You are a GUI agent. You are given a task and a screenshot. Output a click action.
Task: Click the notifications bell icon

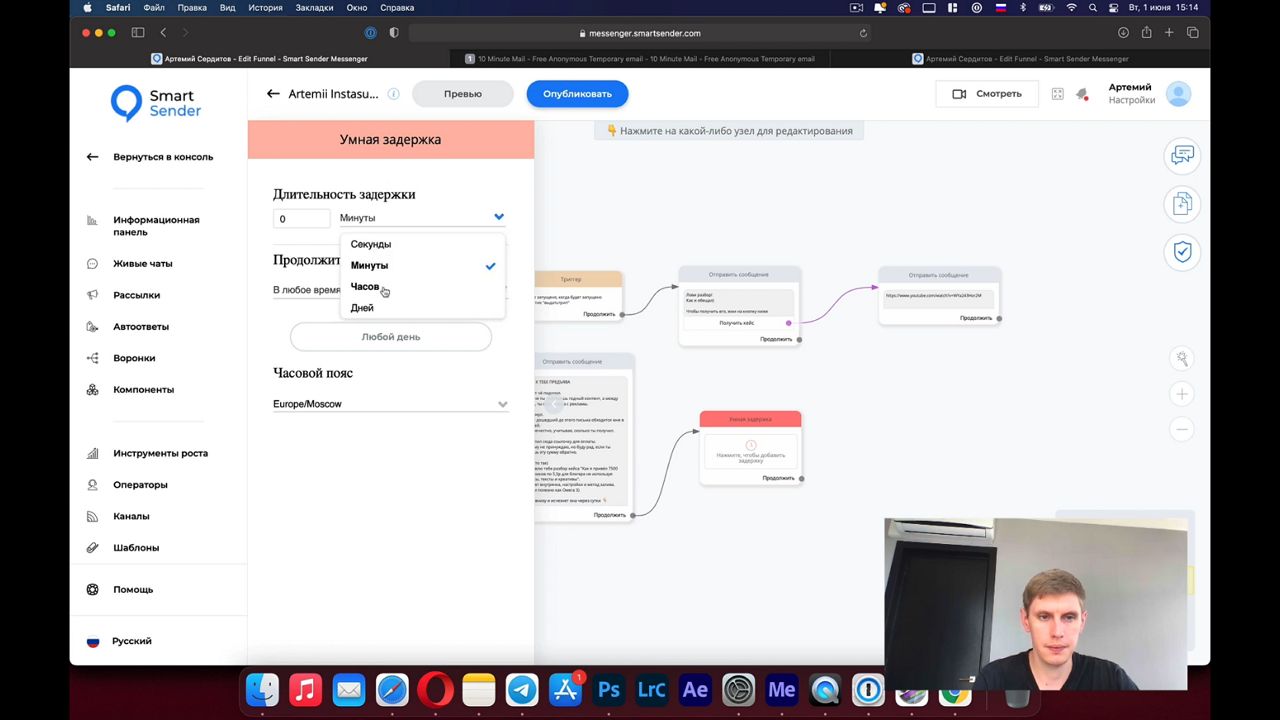click(x=1081, y=94)
